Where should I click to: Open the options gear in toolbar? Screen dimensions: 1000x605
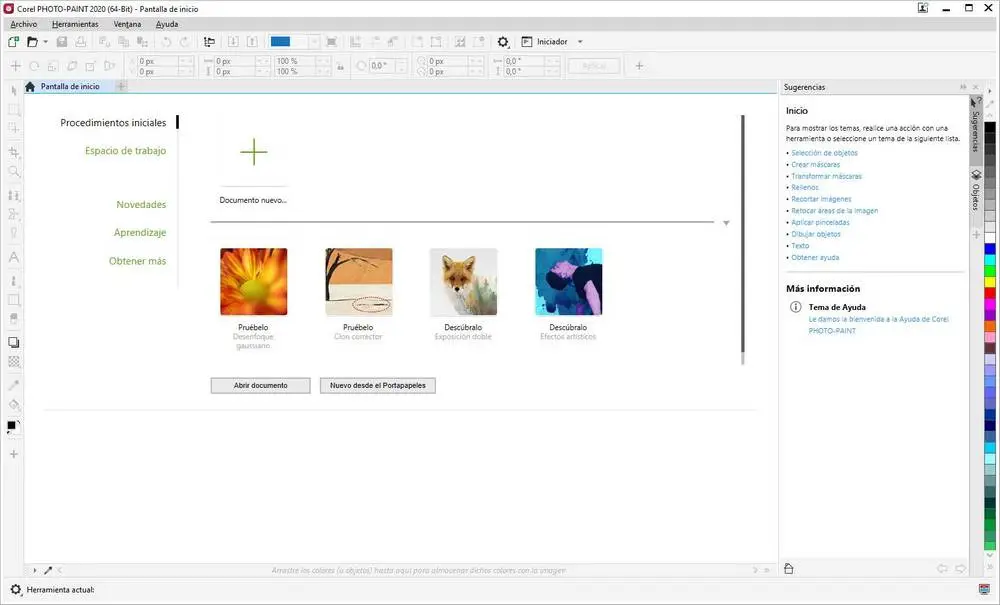point(503,42)
